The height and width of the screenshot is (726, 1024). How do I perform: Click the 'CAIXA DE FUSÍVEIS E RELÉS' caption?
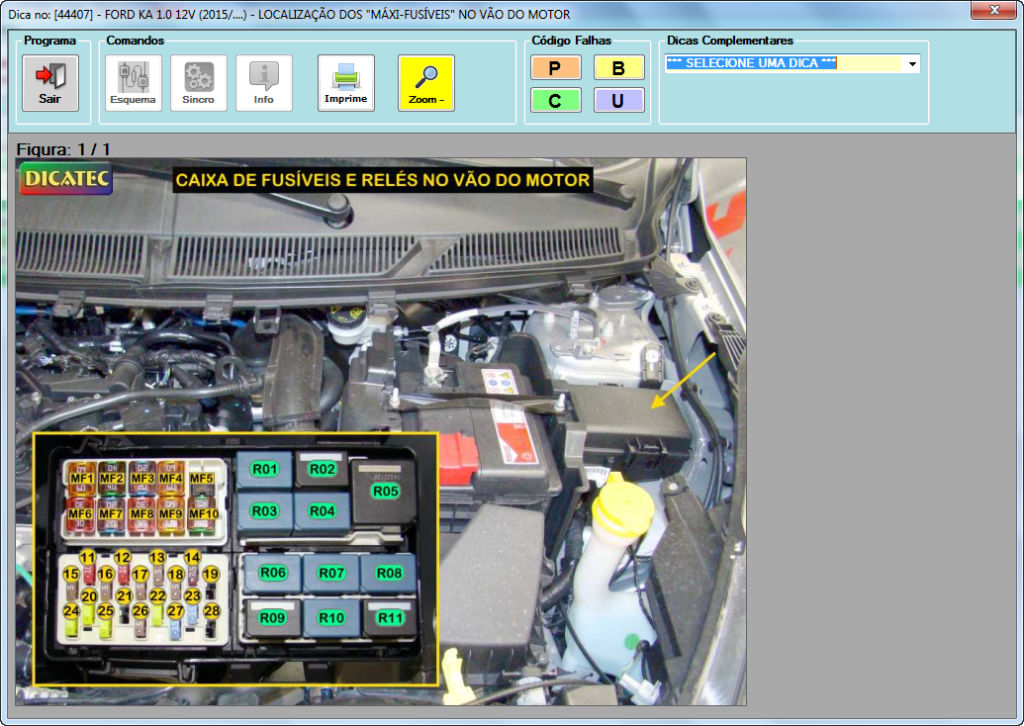[x=383, y=180]
